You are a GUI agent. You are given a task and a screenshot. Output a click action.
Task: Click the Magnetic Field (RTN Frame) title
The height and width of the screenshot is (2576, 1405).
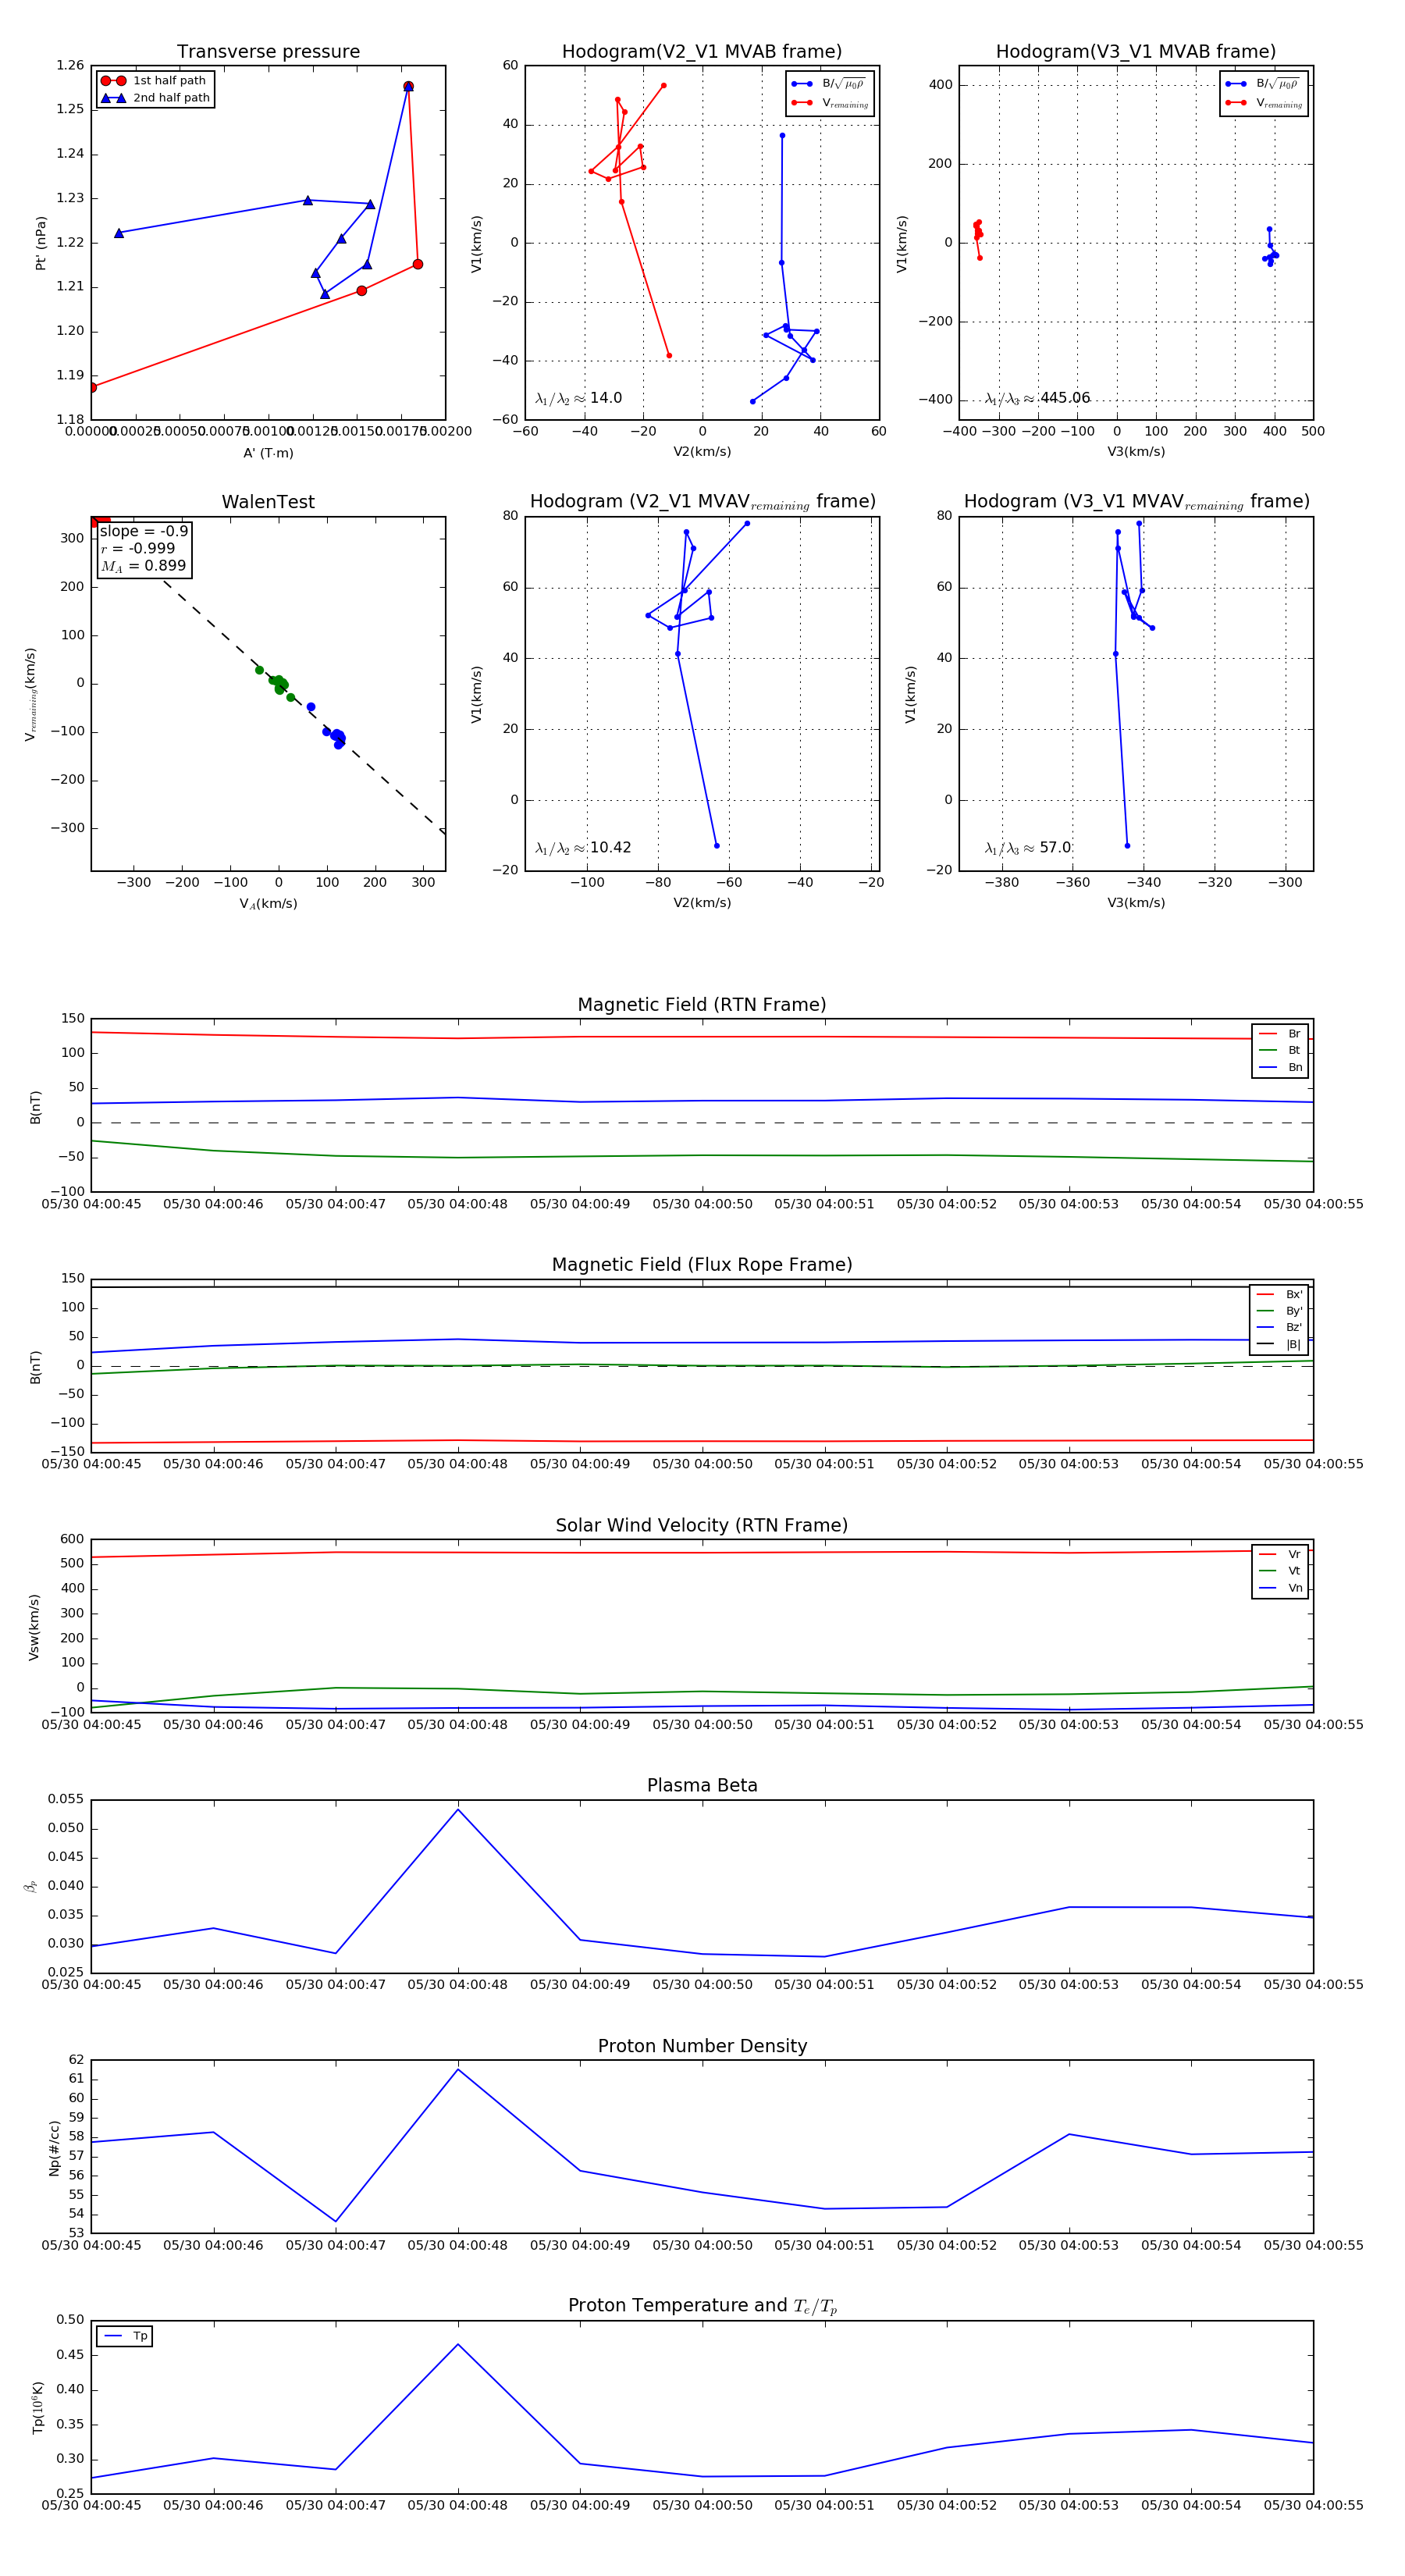(702, 1005)
